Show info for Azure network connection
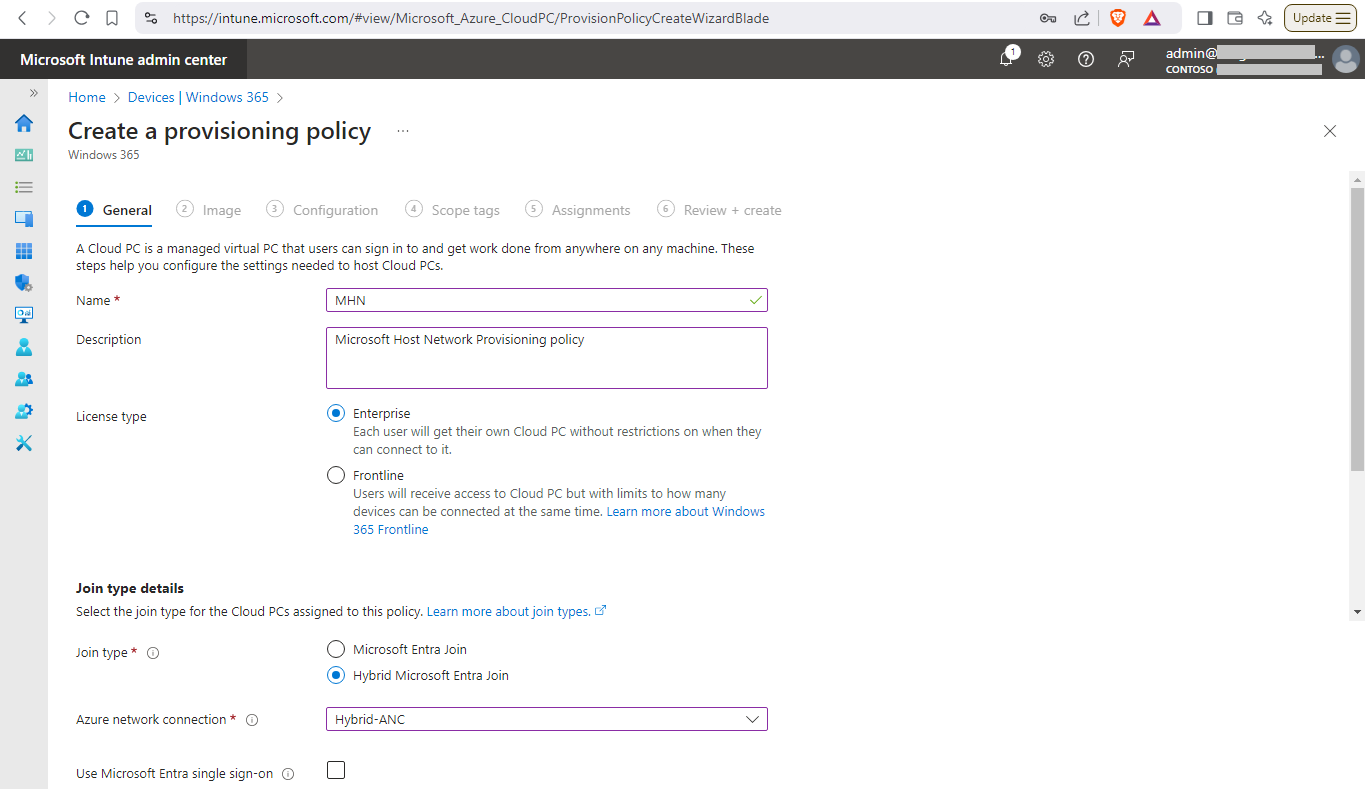Screen dimensions: 1367x789 tap(252, 720)
